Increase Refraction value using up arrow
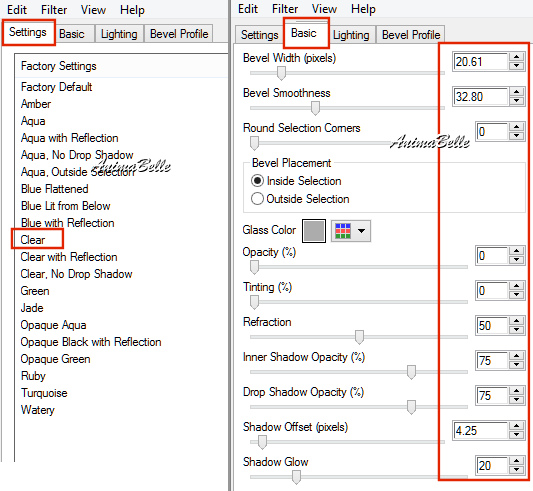This screenshot has height=491, width=533. 517,321
